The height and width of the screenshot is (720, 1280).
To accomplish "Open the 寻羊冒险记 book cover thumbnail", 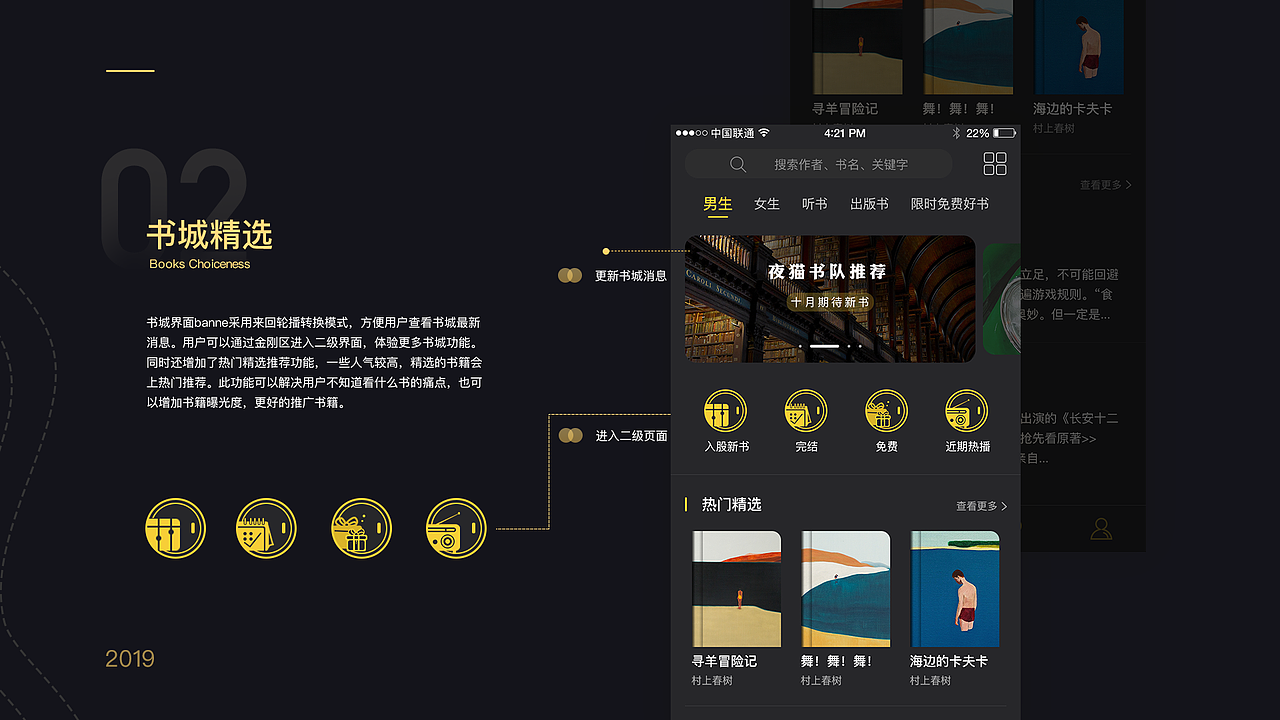I will [736, 589].
